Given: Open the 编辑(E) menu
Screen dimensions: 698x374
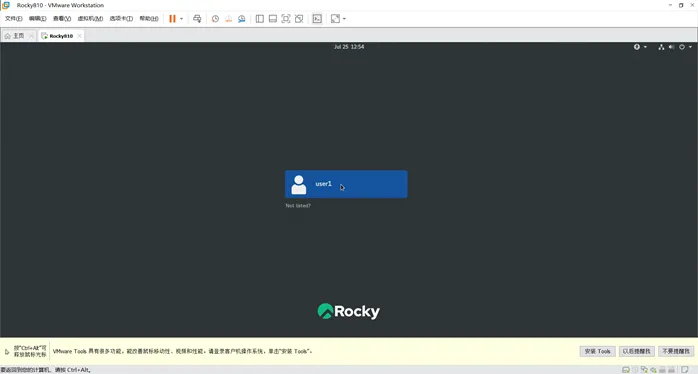Looking at the screenshot, I should point(37,19).
